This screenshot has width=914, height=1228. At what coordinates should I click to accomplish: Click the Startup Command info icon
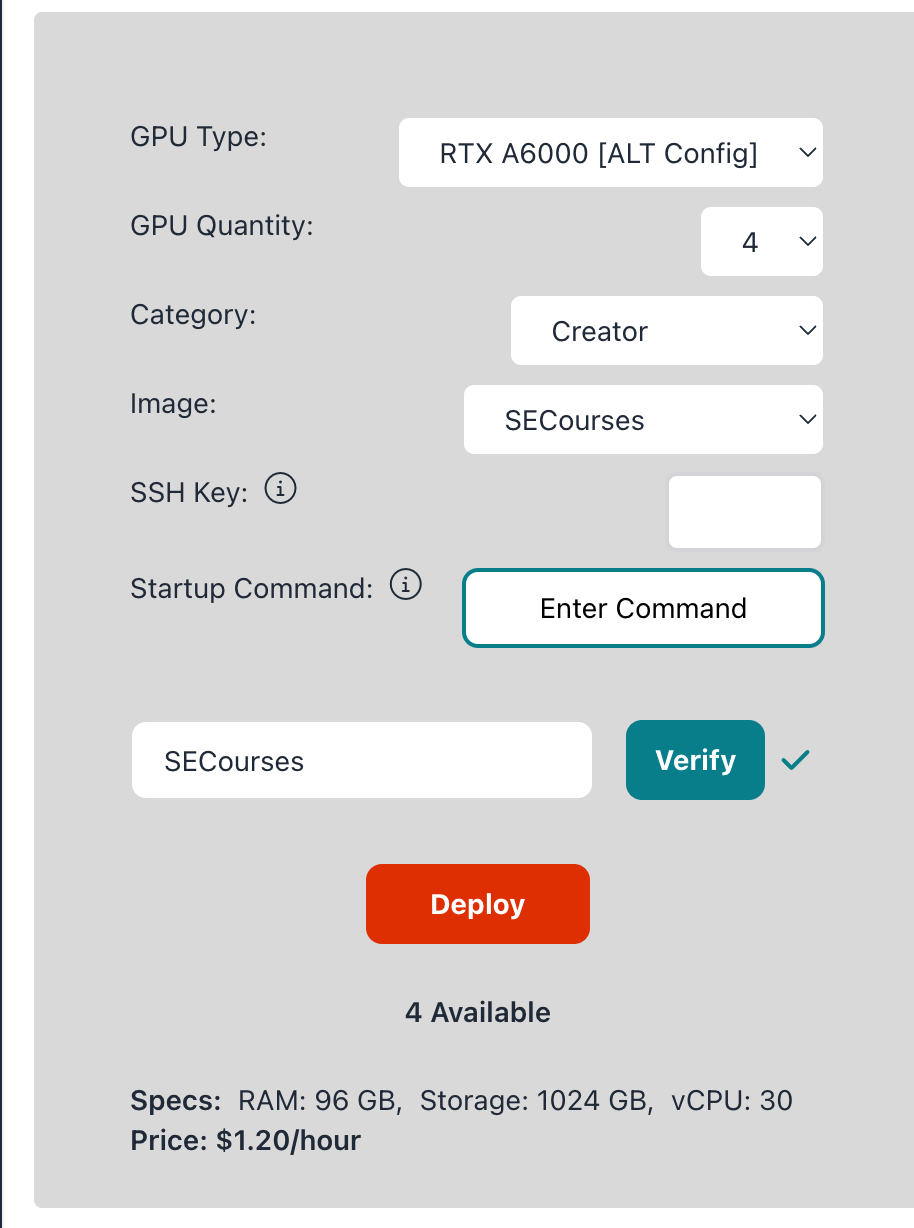click(x=405, y=585)
